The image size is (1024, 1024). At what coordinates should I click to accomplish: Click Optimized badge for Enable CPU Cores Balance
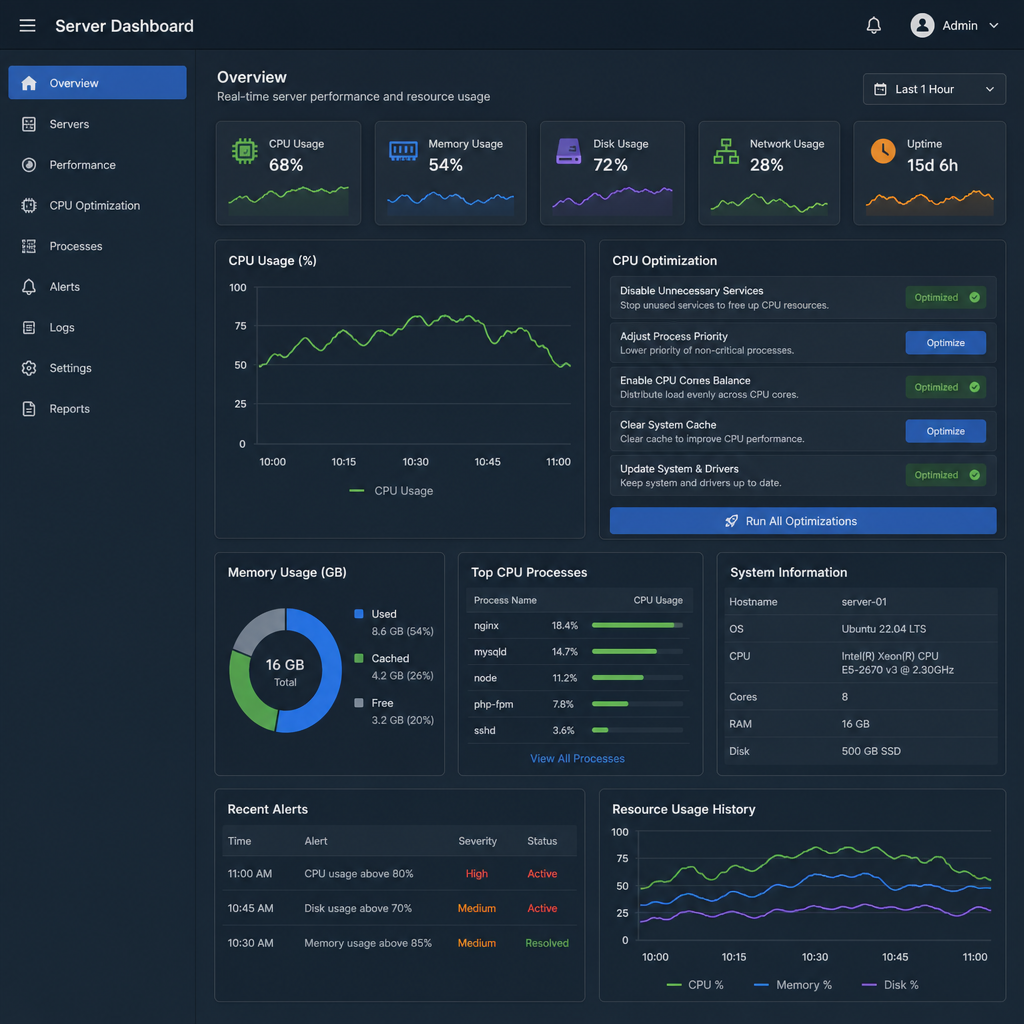pyautogui.click(x=945, y=387)
